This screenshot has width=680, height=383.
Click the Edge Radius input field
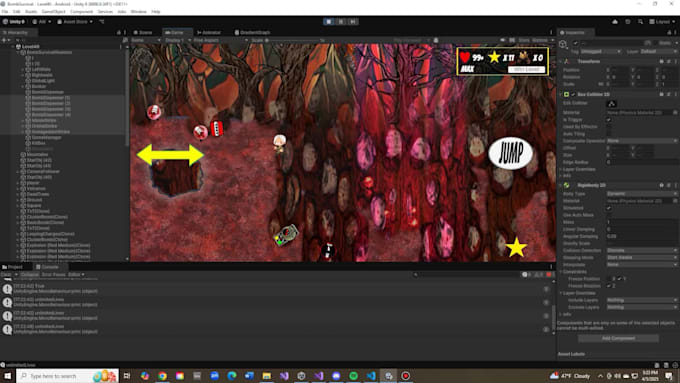click(642, 162)
